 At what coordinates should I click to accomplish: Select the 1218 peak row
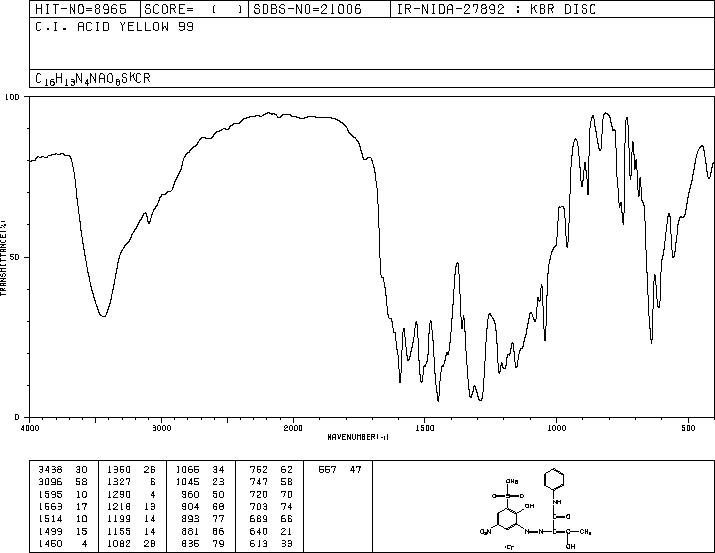(131, 506)
